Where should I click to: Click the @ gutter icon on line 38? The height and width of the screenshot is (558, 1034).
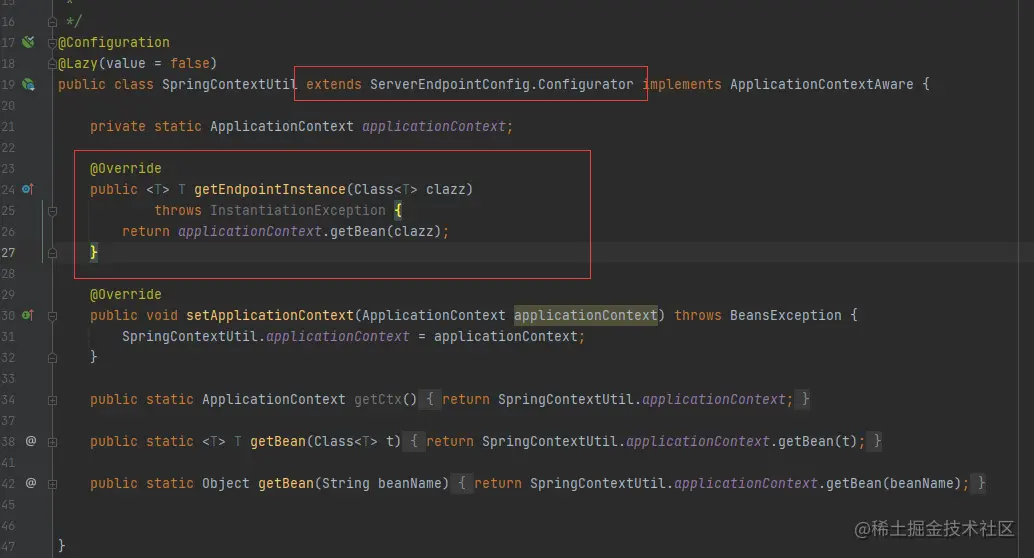coord(30,441)
